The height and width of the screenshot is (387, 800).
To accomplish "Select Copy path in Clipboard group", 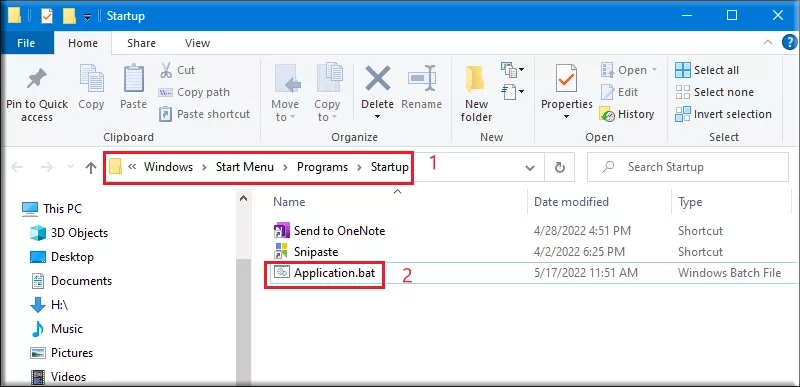I will [194, 92].
